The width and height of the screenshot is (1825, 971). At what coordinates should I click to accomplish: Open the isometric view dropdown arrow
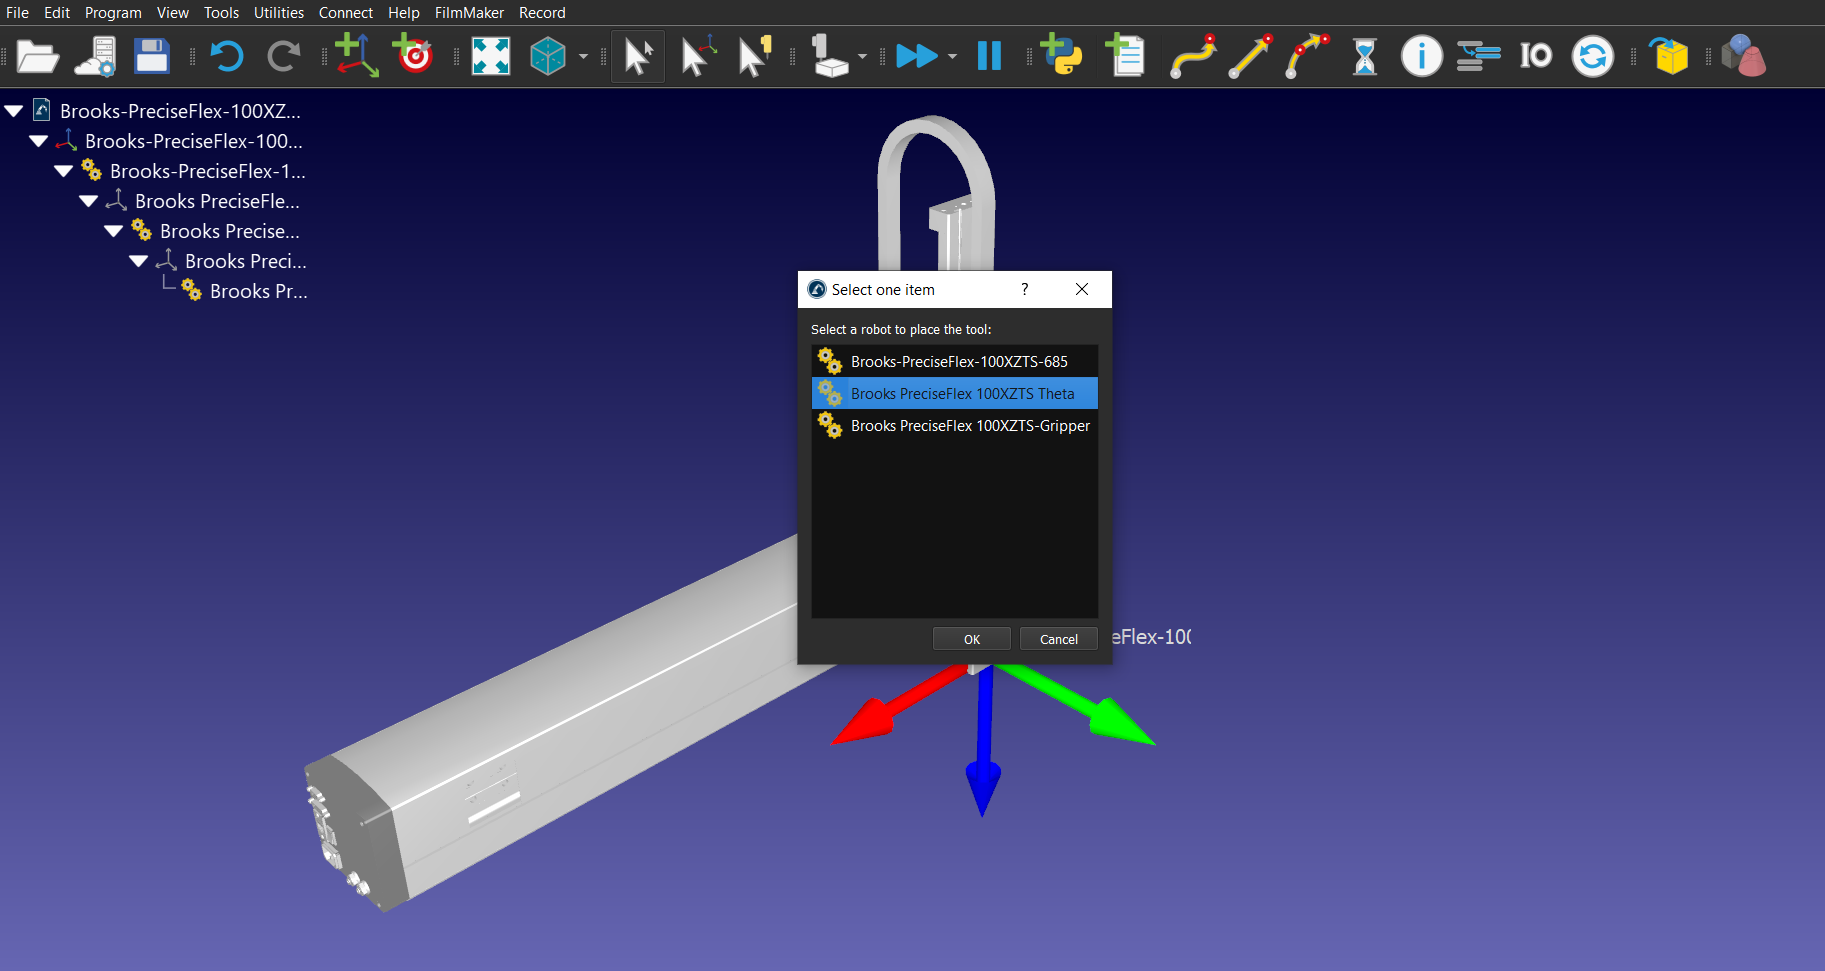(x=583, y=57)
